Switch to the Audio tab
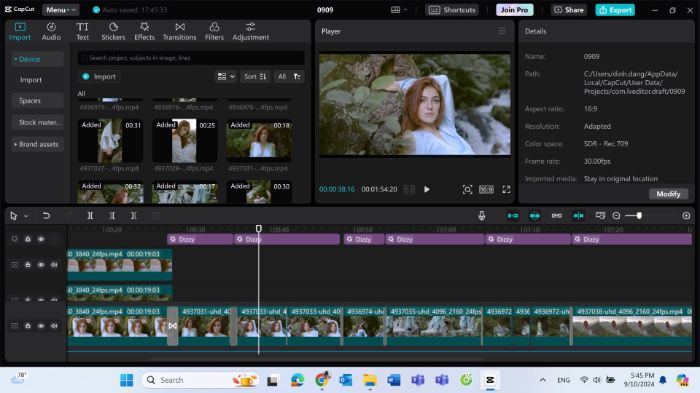The image size is (700, 393). [51, 32]
